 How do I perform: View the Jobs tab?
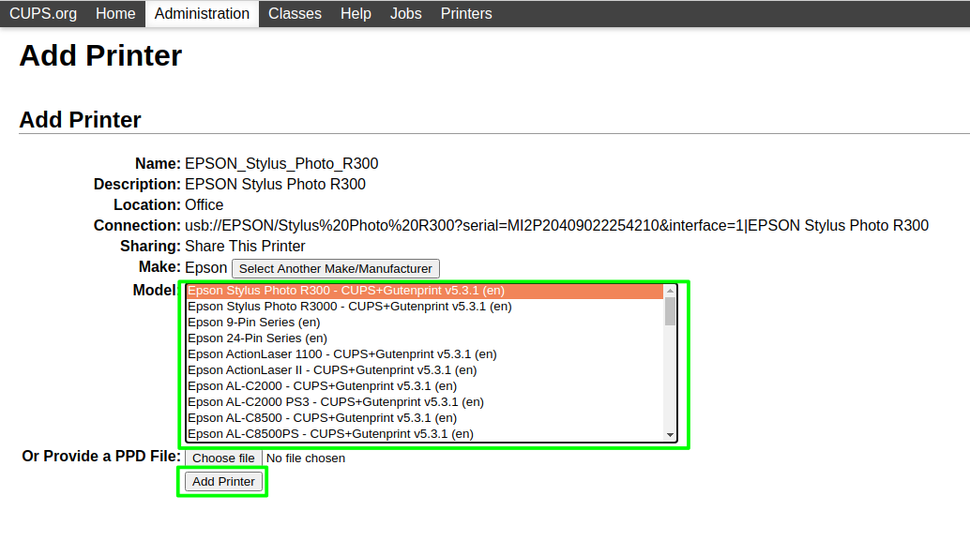406,14
